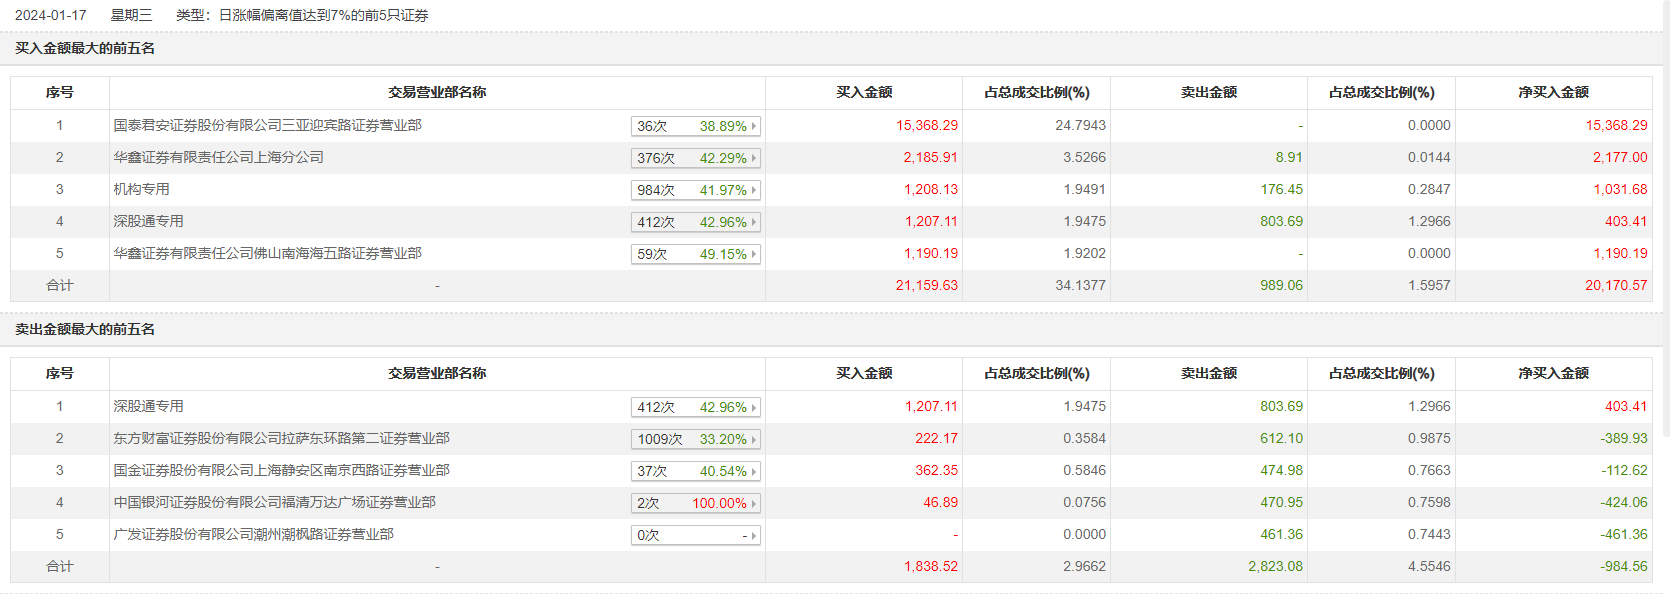Open 中国银河证券福清万达广场营业部 link
Viewport: 1670px width, 596px height.
click(x=274, y=502)
